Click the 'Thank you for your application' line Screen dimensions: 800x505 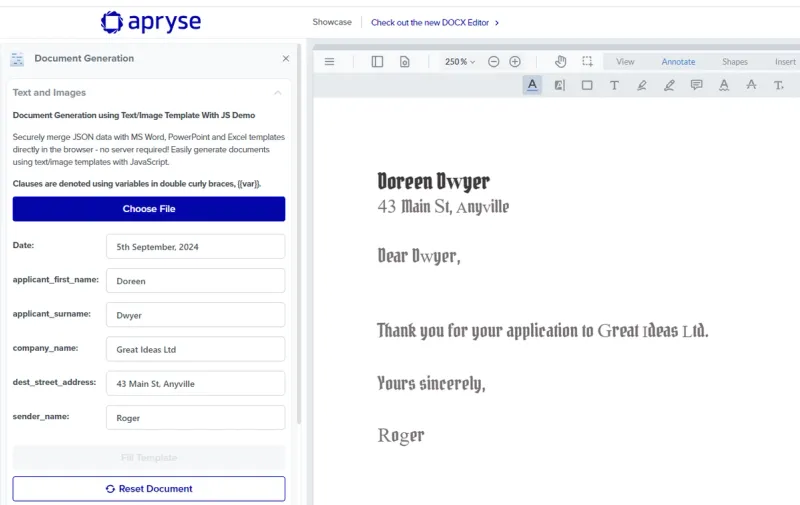pyautogui.click(x=542, y=331)
